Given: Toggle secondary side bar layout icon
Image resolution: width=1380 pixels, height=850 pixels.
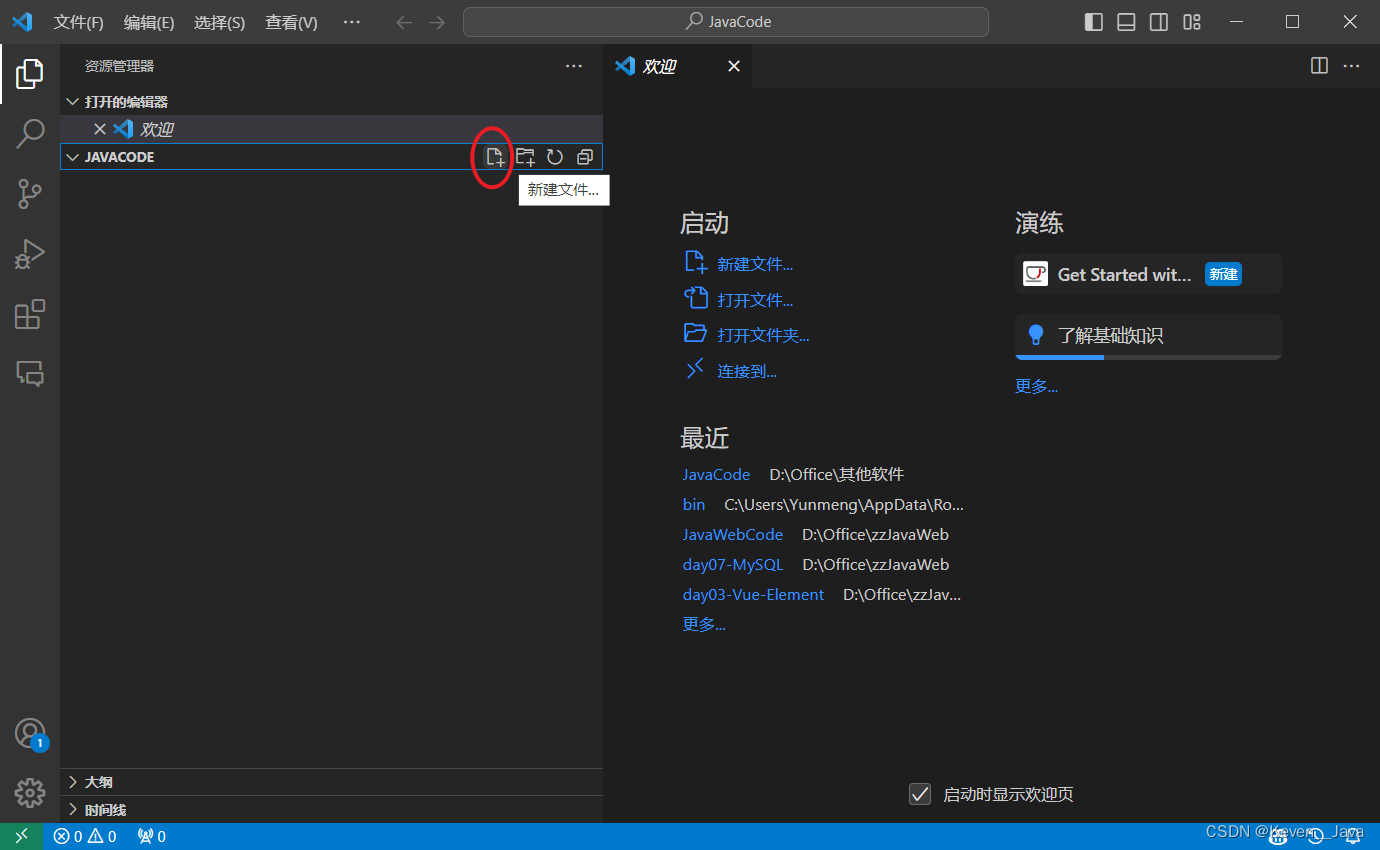Looking at the screenshot, I should (1159, 22).
